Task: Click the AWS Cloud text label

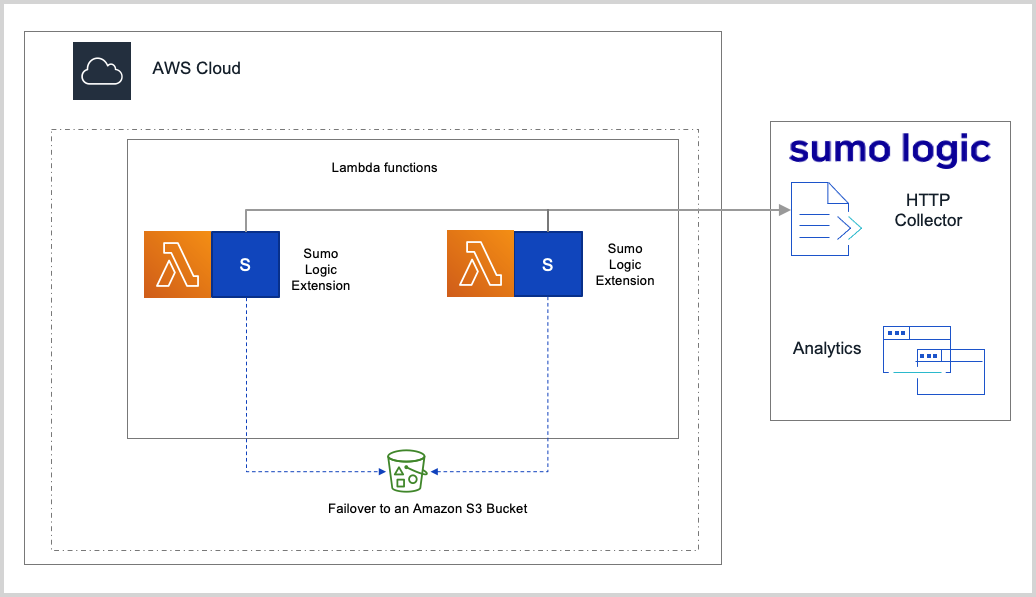Action: tap(196, 69)
